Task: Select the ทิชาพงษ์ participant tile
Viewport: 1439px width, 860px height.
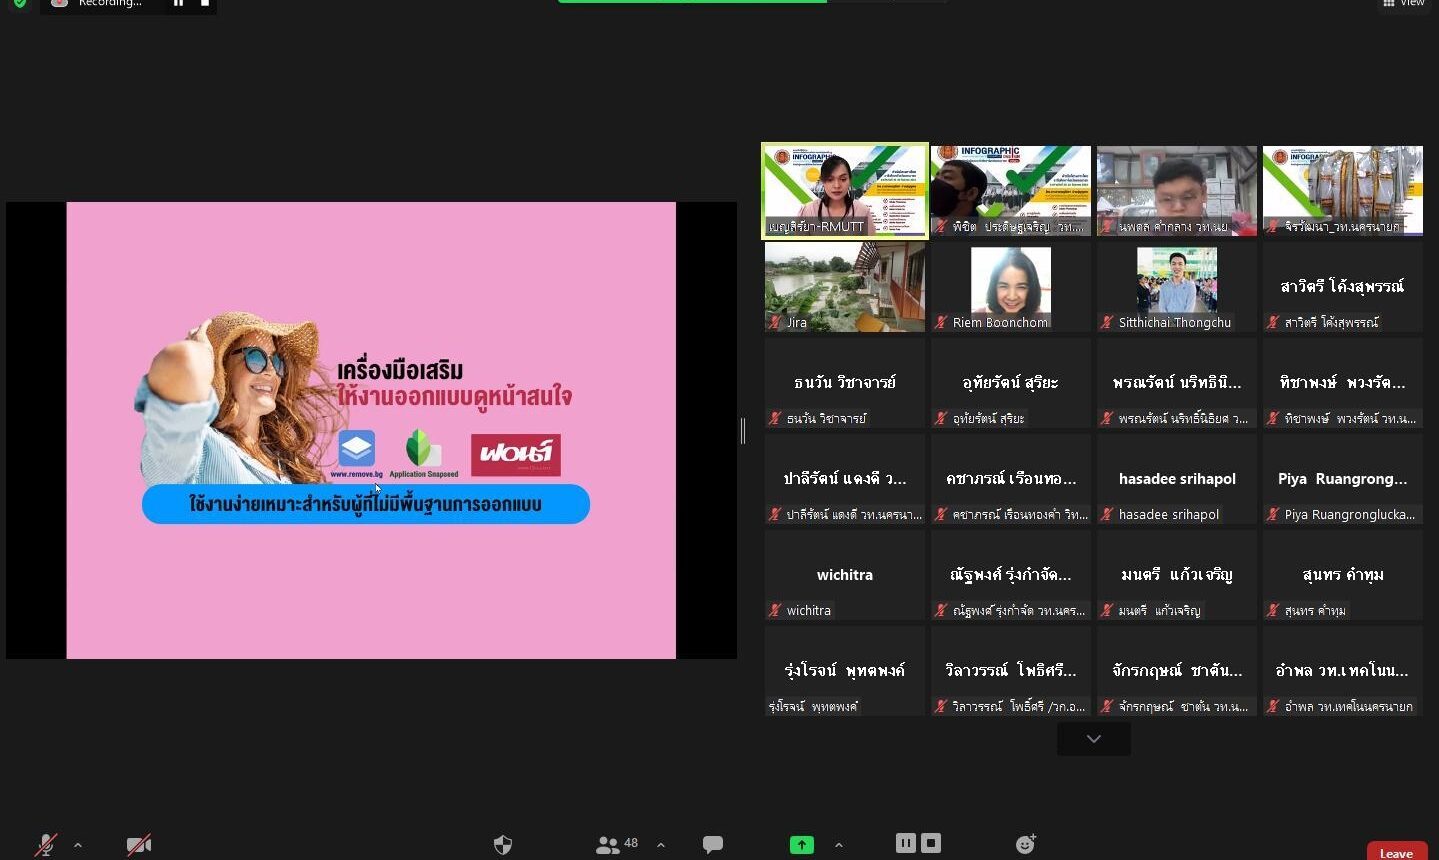Action: [1343, 383]
